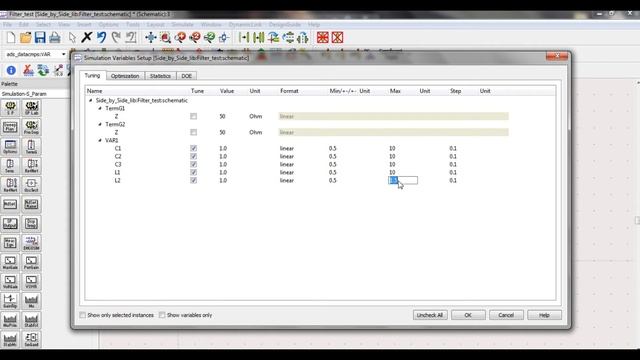The image size is (640, 360).
Task: Click the L2 Max value input field
Action: click(403, 180)
